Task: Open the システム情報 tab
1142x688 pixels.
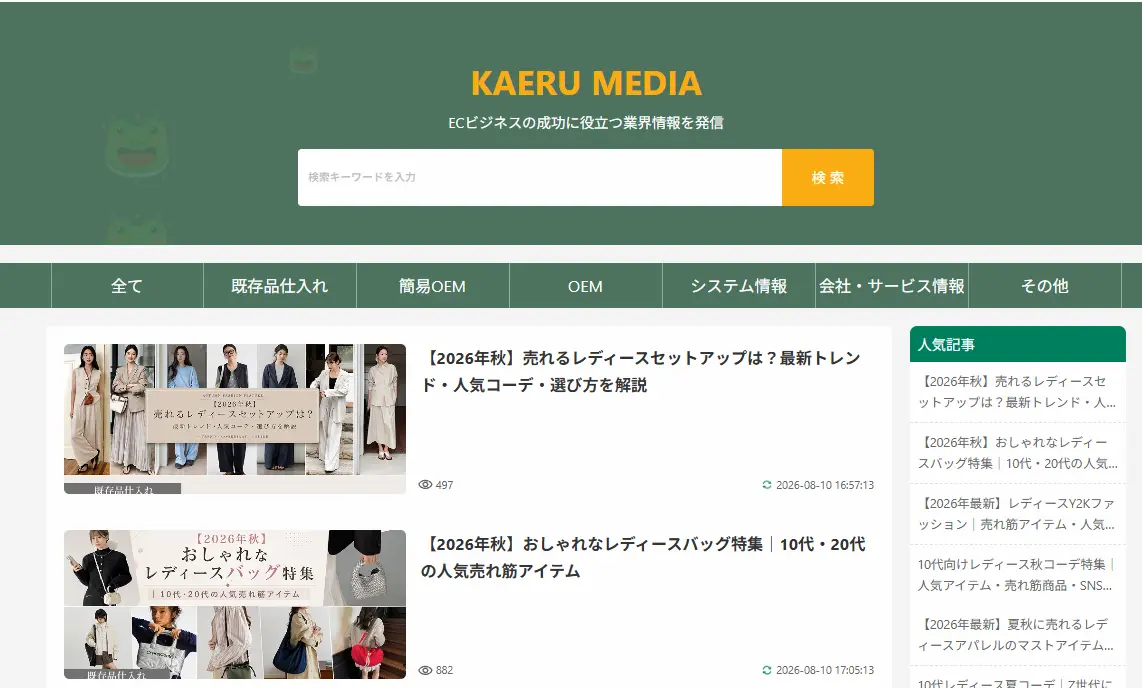Action: pyautogui.click(x=739, y=285)
